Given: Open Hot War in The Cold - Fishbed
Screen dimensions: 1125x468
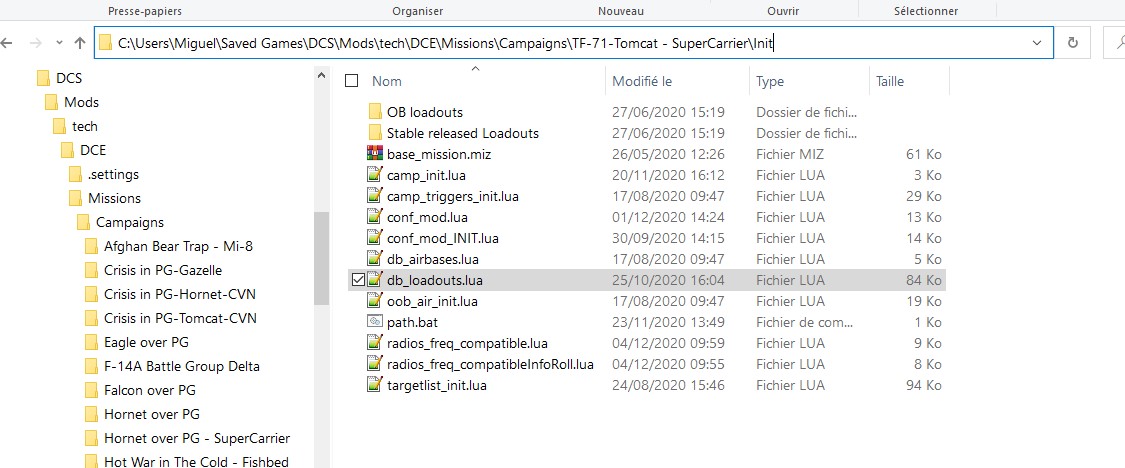Looking at the screenshot, I should pos(196,462).
